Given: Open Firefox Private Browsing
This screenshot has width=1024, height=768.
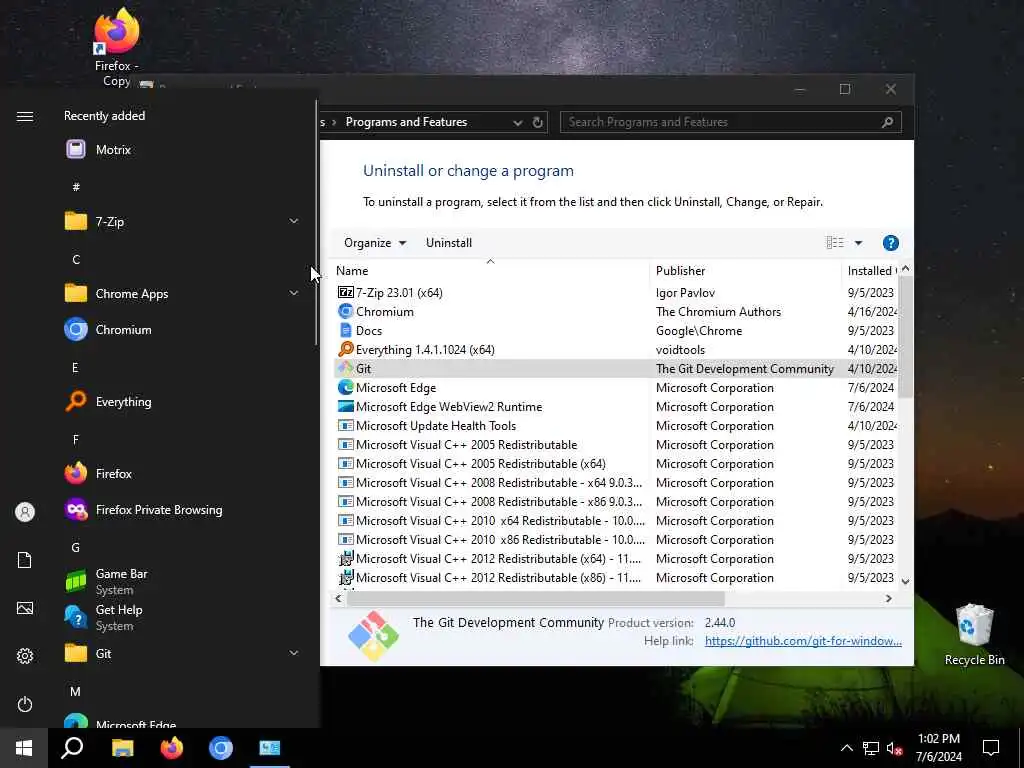Looking at the screenshot, I should point(180,509).
